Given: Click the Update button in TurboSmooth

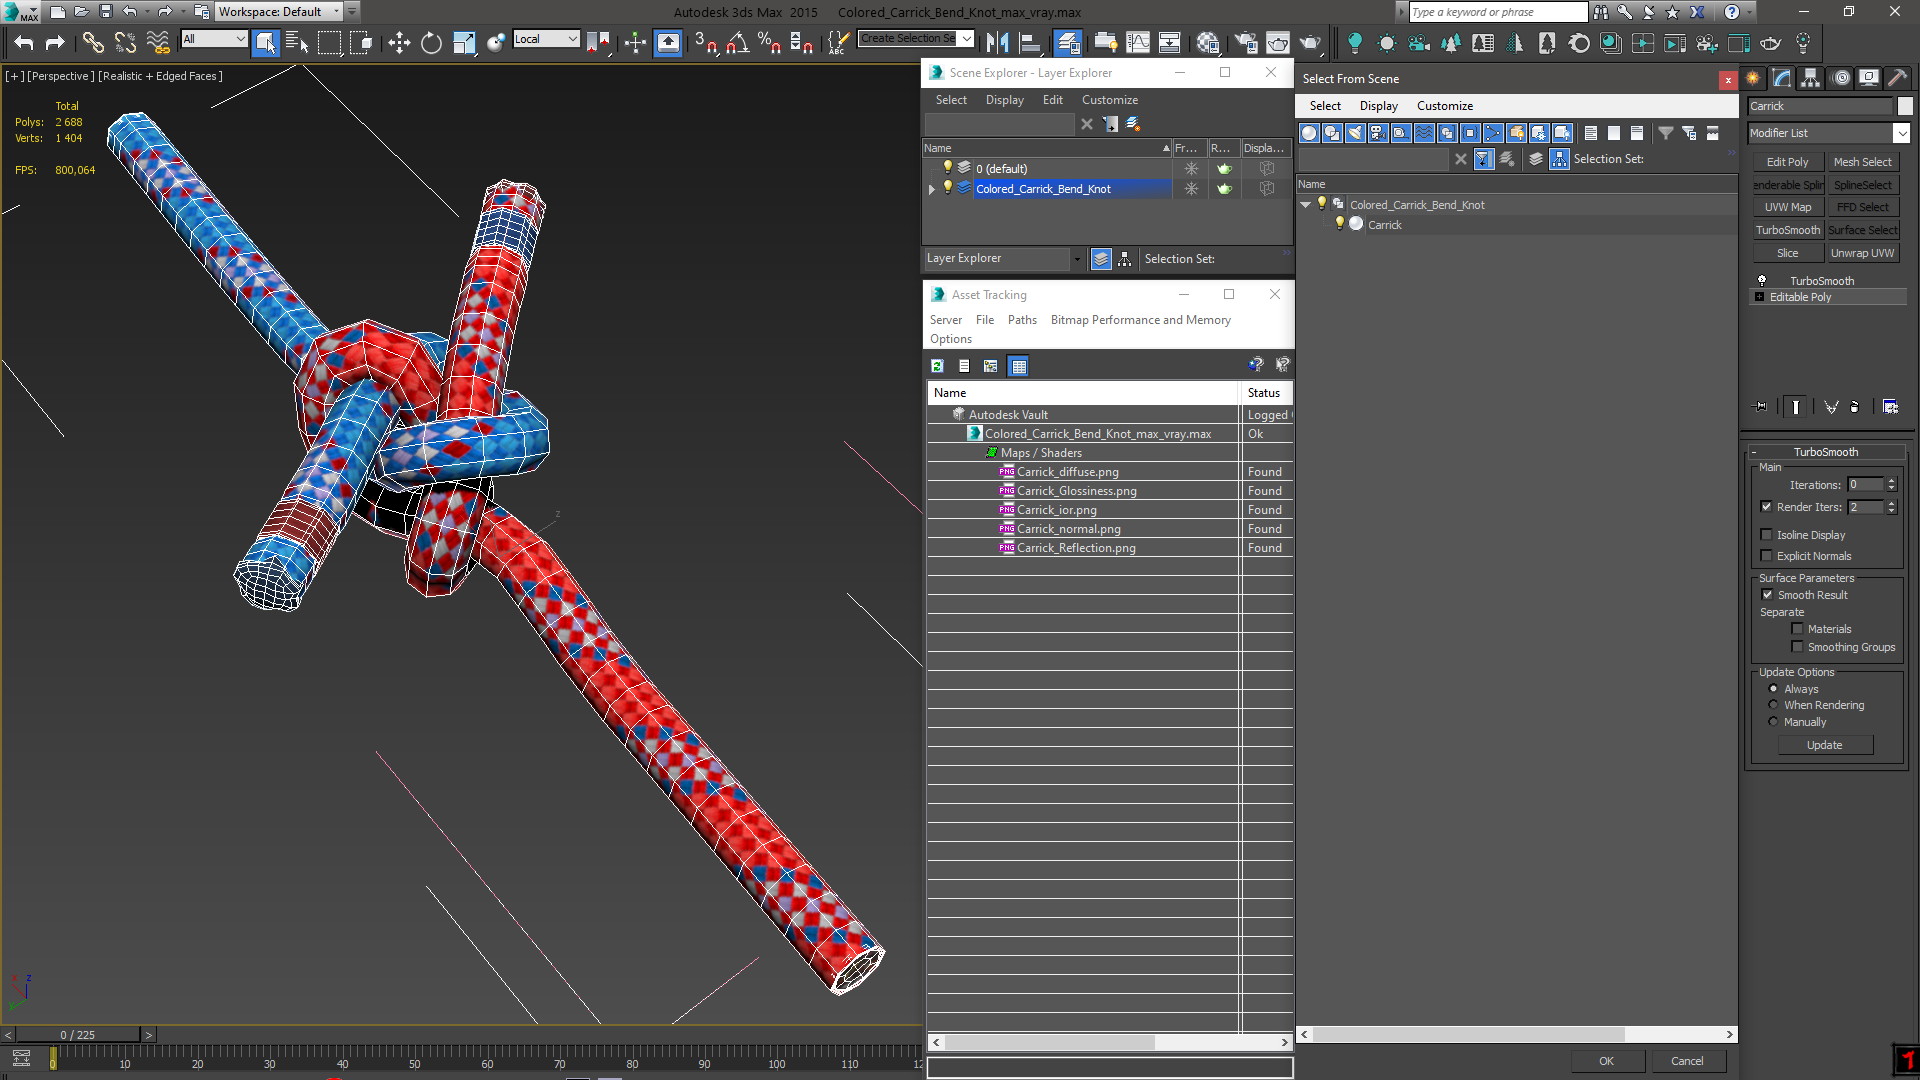Looking at the screenshot, I should 1824,745.
